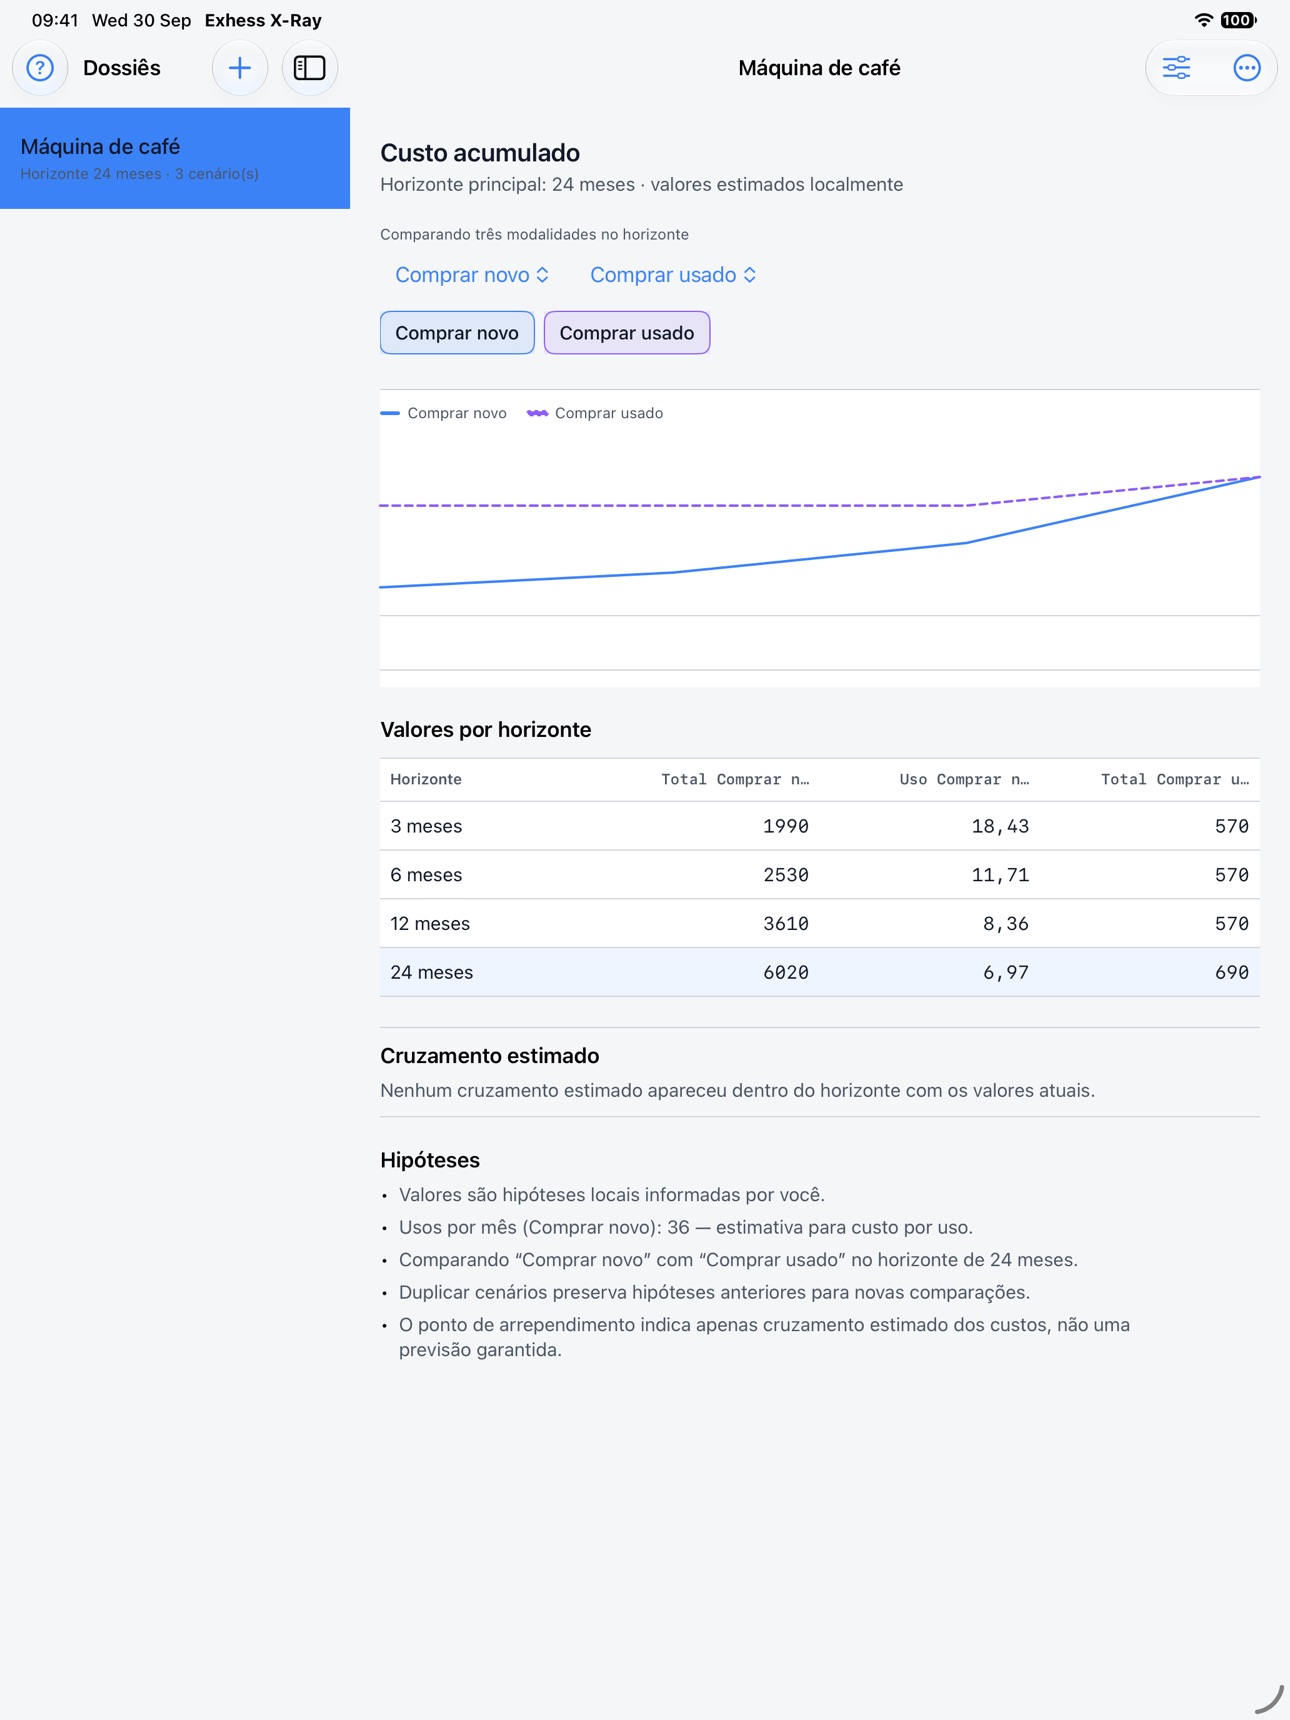Image resolution: width=1290 pixels, height=1720 pixels.
Task: Toggle the sidebar panel icon
Action: 310,68
